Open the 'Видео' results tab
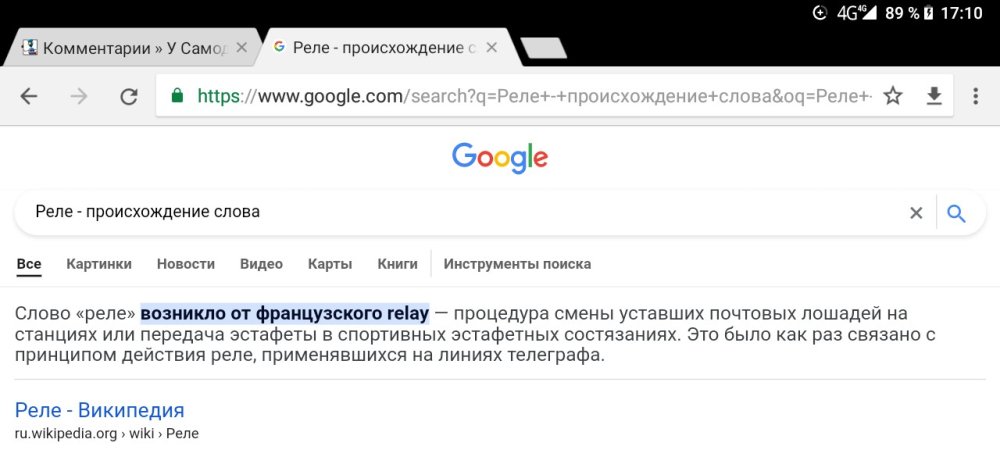This screenshot has width=1000, height=450. click(261, 264)
